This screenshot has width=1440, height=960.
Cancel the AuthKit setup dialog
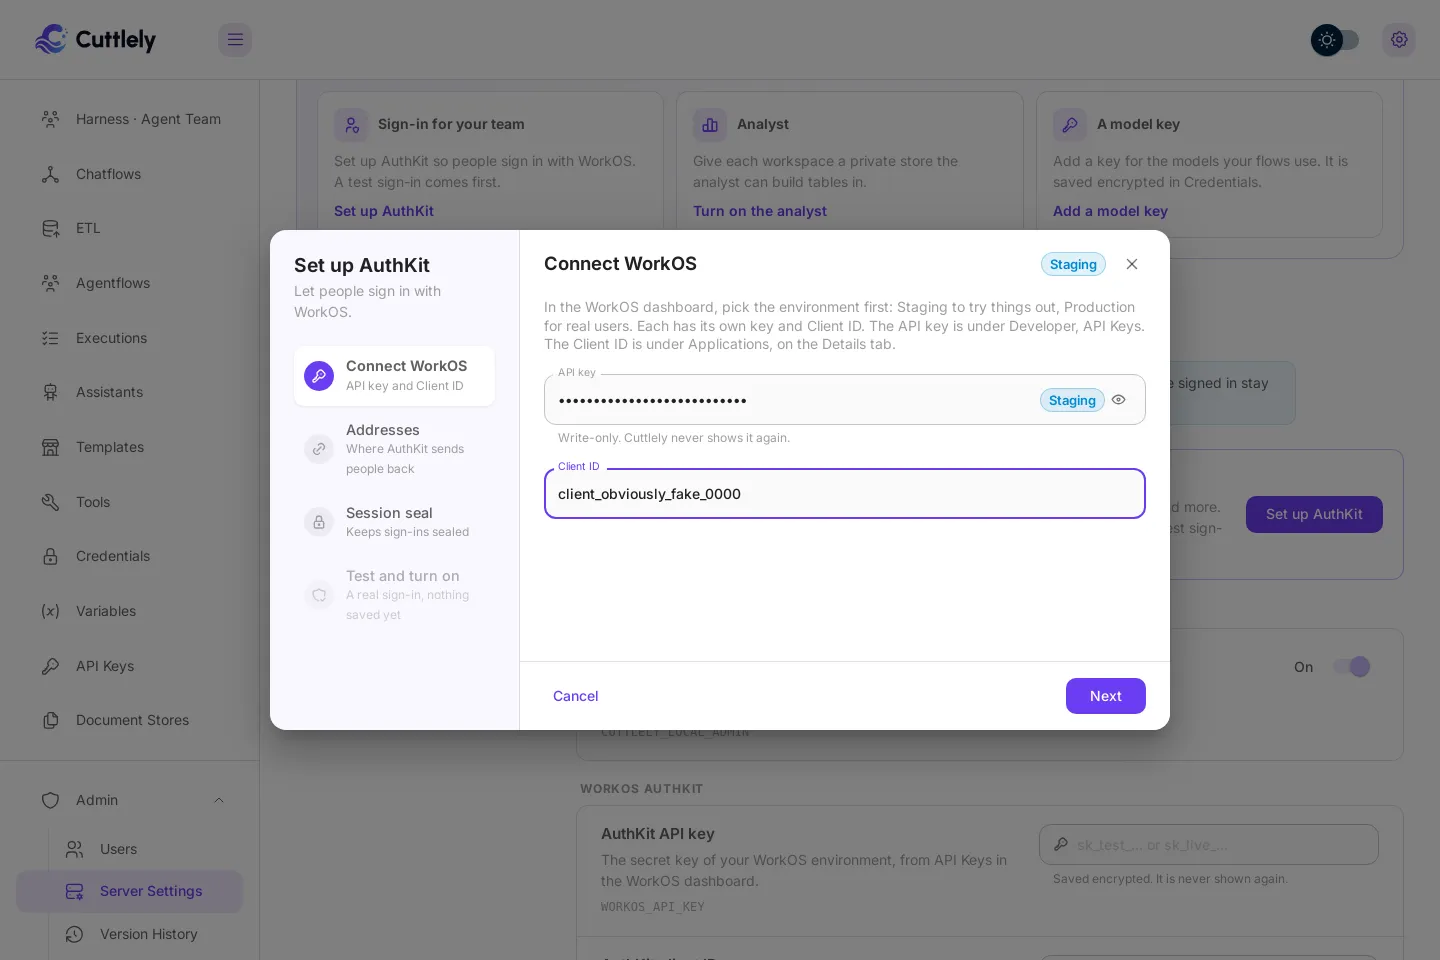[x=576, y=696]
